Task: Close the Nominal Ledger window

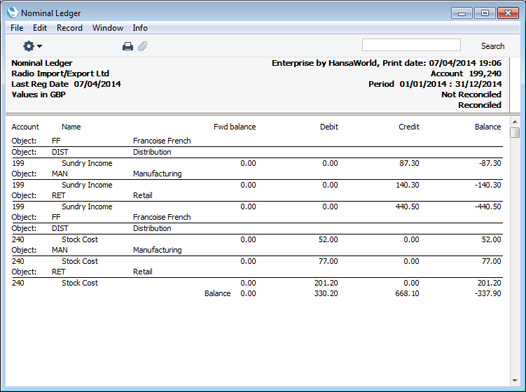Action: [508, 13]
